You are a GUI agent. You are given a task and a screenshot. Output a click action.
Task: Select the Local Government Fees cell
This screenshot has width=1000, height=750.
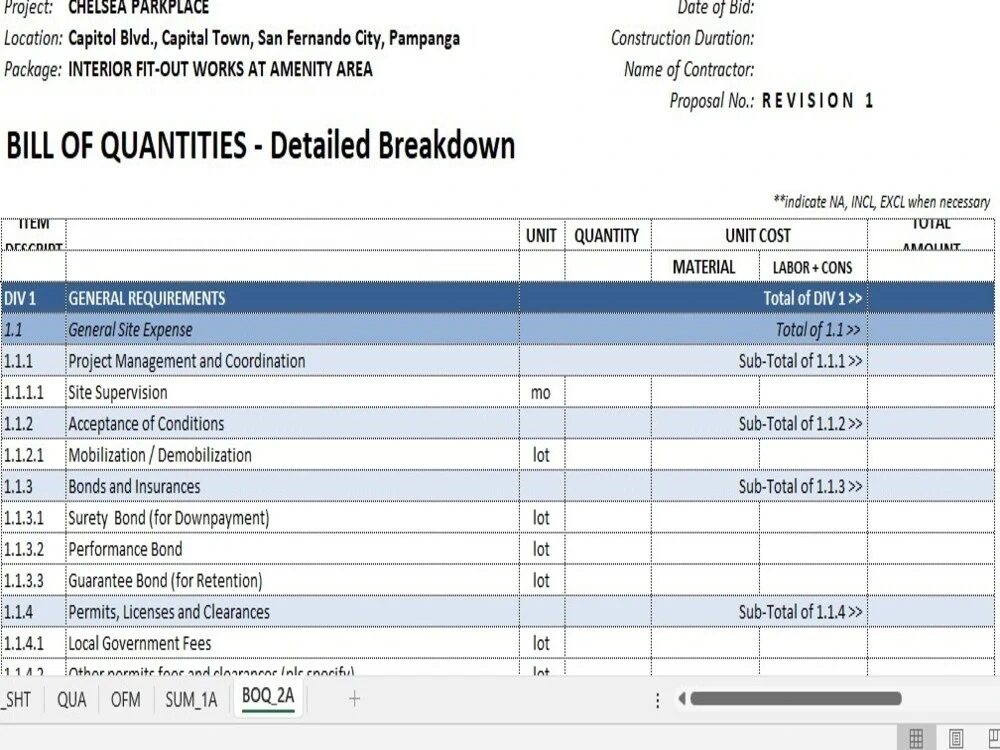point(292,643)
